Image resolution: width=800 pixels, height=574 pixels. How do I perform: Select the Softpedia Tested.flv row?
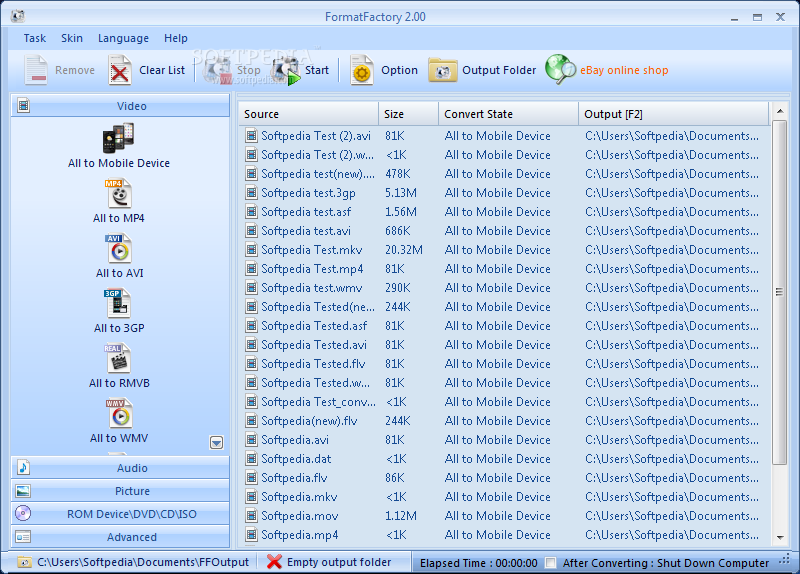tap(504, 364)
